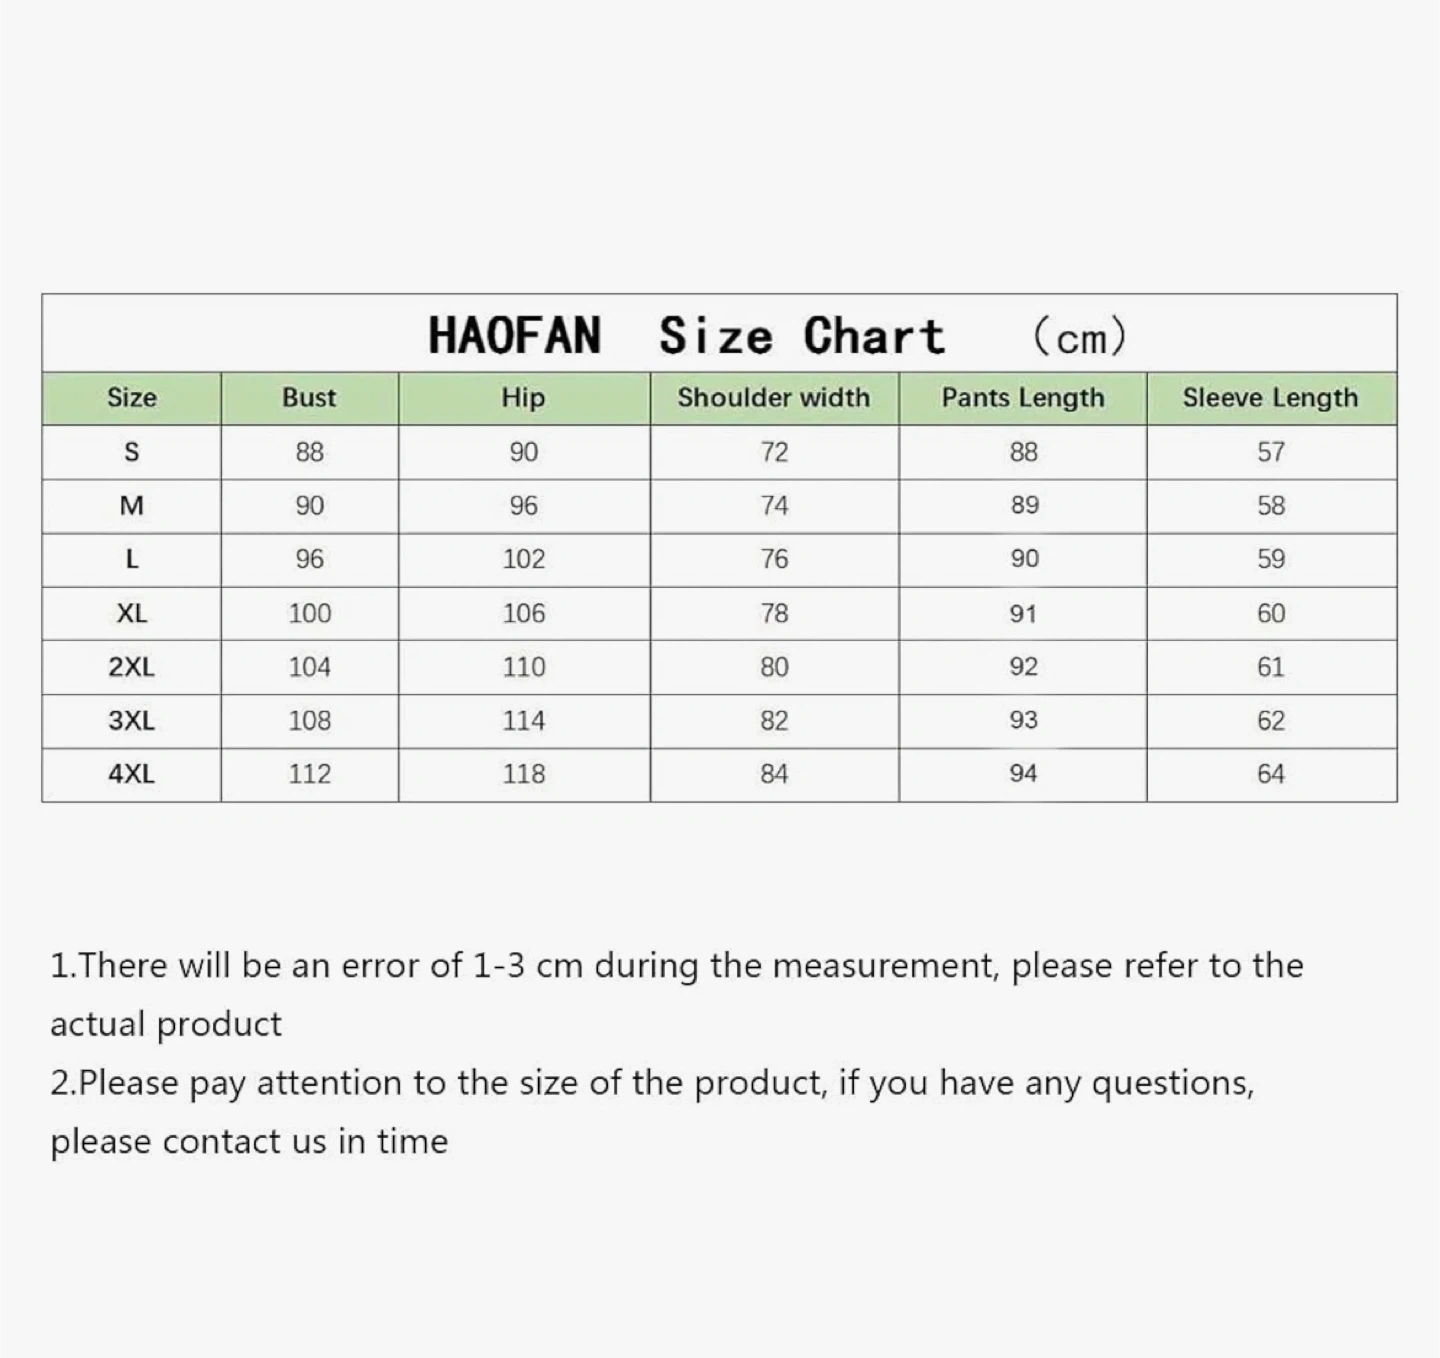Click the 4XL bust value 112
The image size is (1440, 1358).
[x=309, y=774]
